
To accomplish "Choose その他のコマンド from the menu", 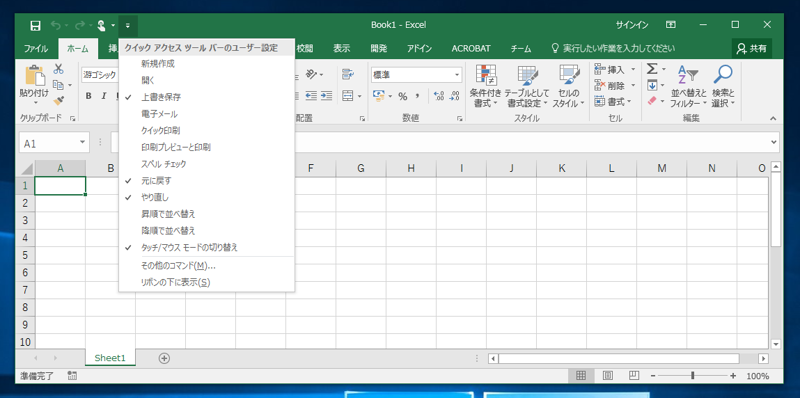I will pyautogui.click(x=207, y=266).
